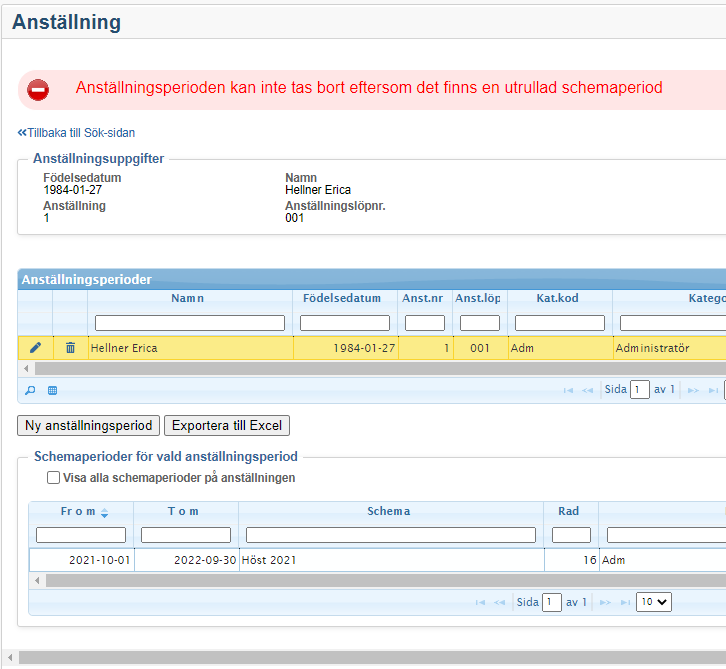
Task: Click the trash delete icon for Hellner Erica
Action: 70,348
